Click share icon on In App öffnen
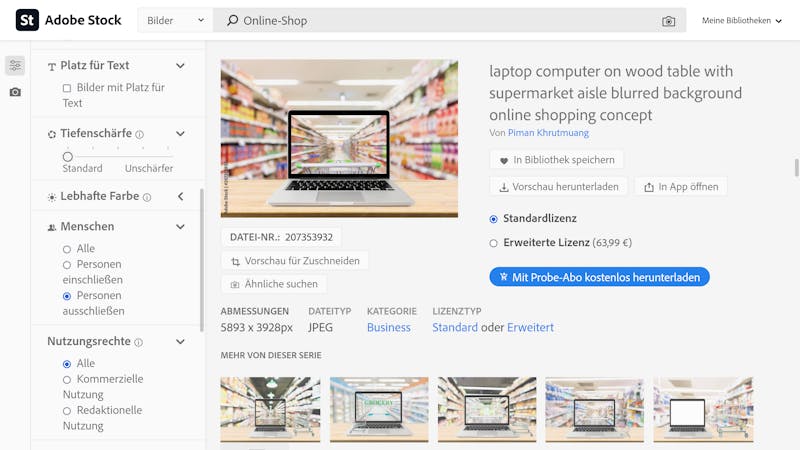This screenshot has height=450, width=800. coord(648,187)
